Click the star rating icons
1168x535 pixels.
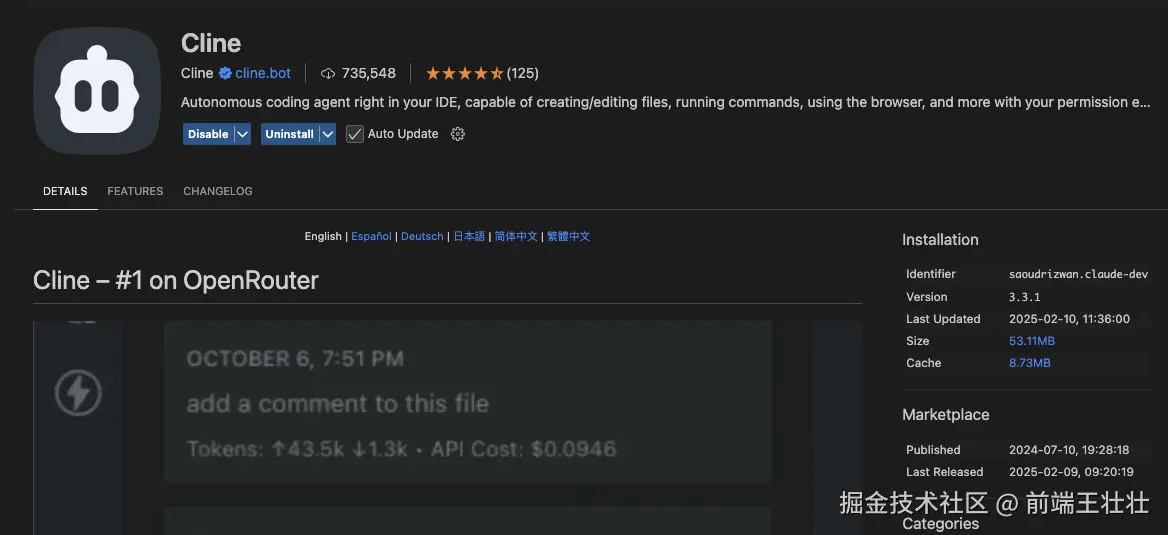coord(464,73)
